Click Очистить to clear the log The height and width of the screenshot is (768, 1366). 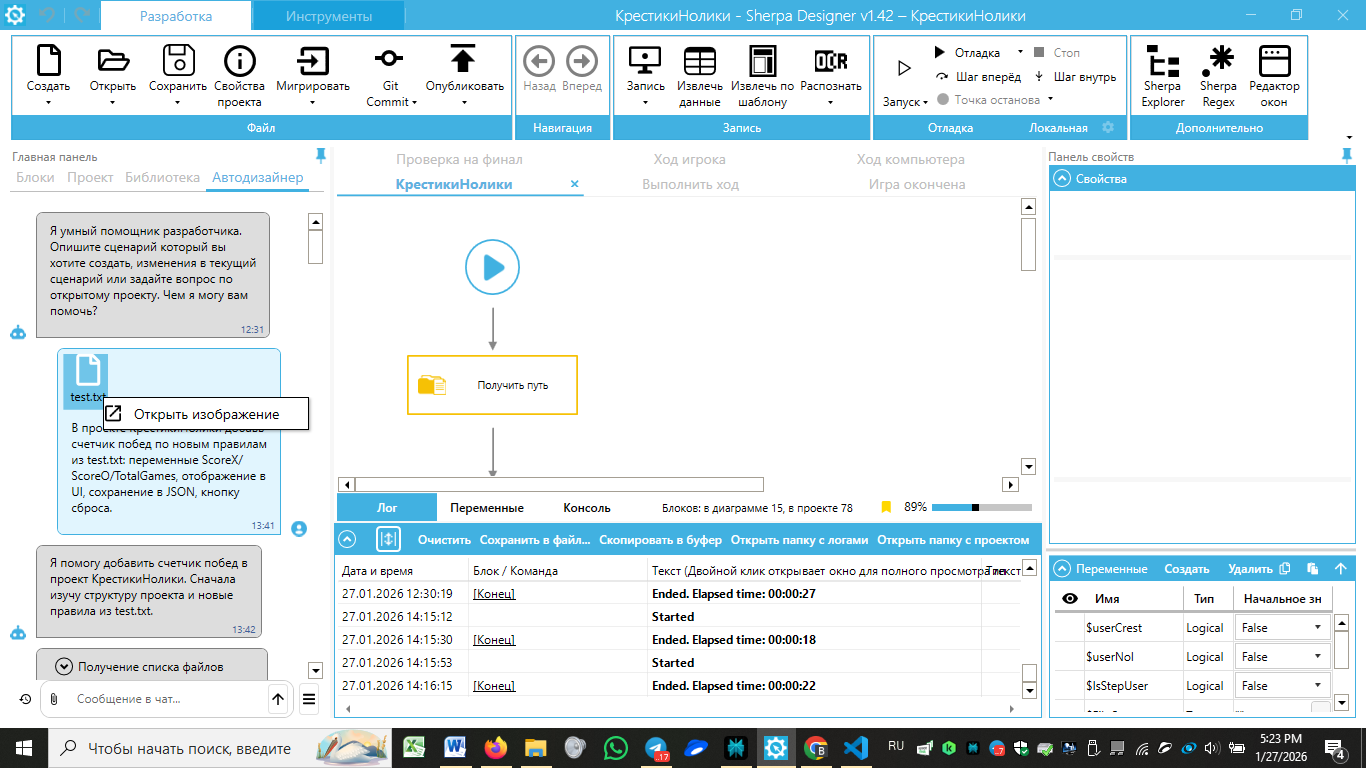(x=444, y=540)
